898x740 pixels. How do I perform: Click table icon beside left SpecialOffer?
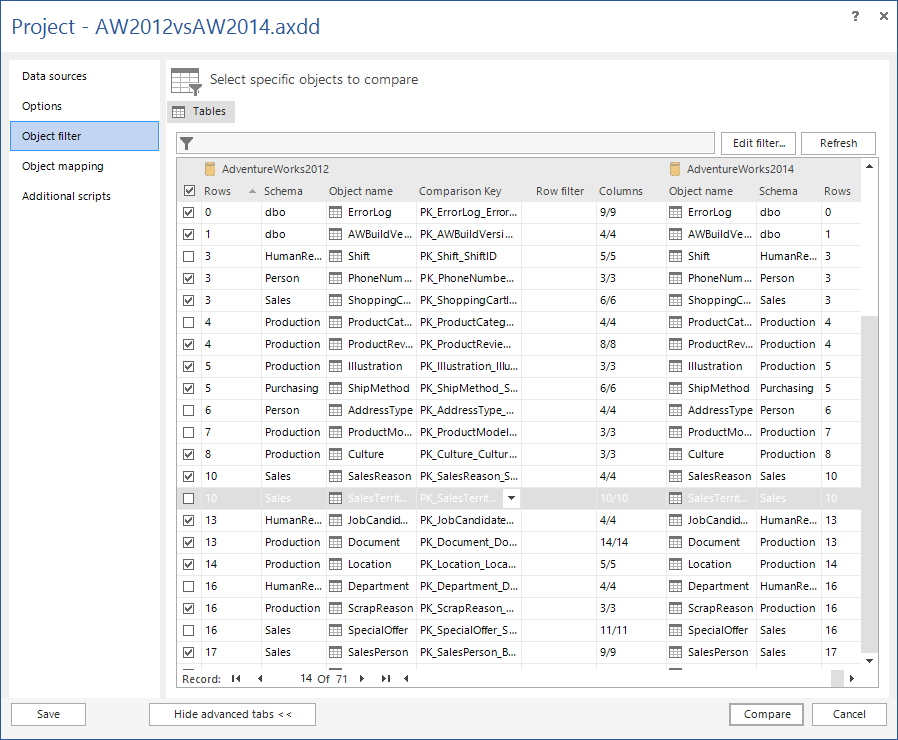[336, 631]
